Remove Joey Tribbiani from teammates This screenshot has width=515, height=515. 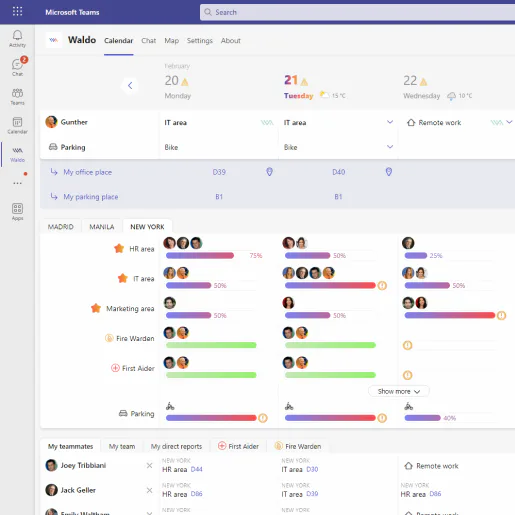coord(149,465)
